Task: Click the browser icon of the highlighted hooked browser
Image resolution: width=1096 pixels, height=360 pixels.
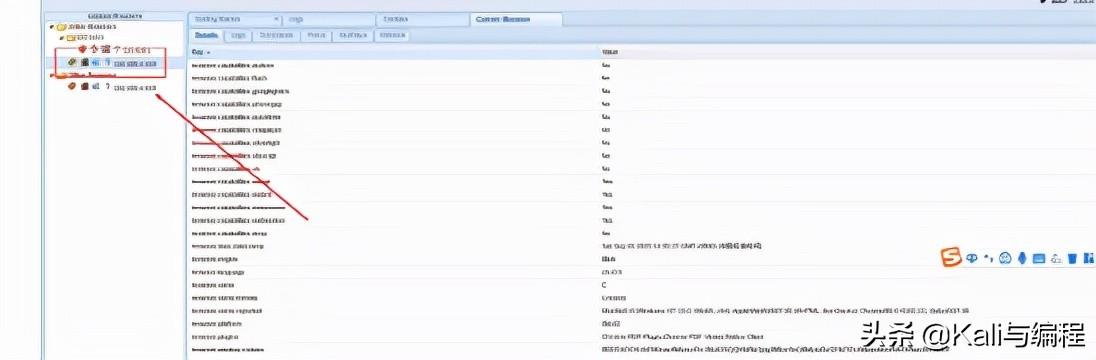Action: pyautogui.click(x=71, y=63)
